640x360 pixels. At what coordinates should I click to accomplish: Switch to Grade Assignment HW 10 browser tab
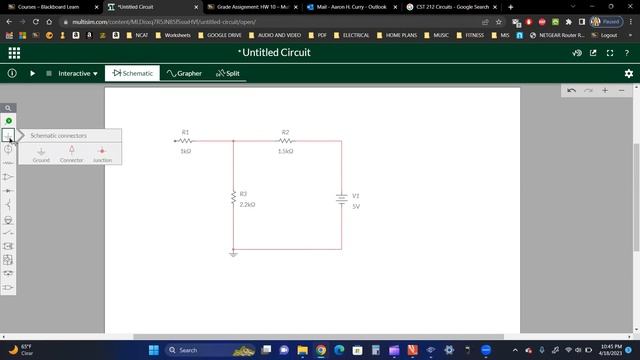point(253,7)
